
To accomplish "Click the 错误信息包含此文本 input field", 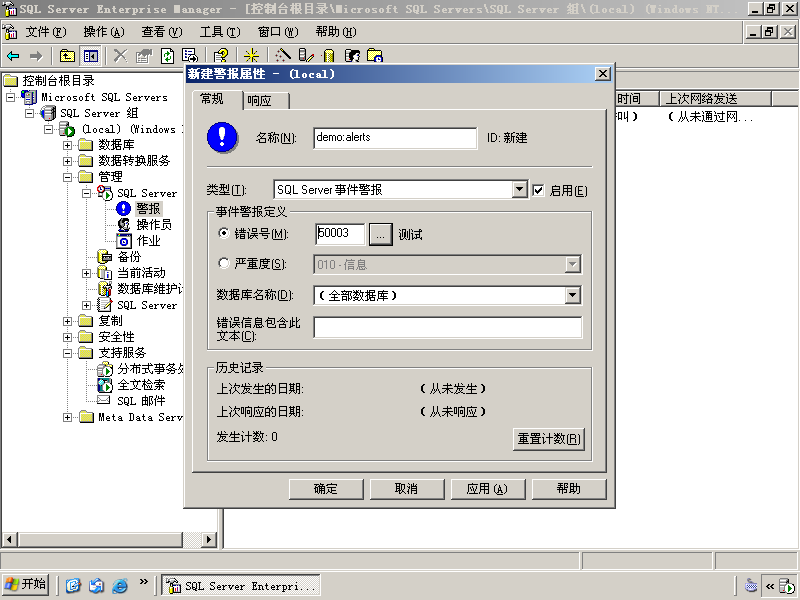I will click(447, 327).
